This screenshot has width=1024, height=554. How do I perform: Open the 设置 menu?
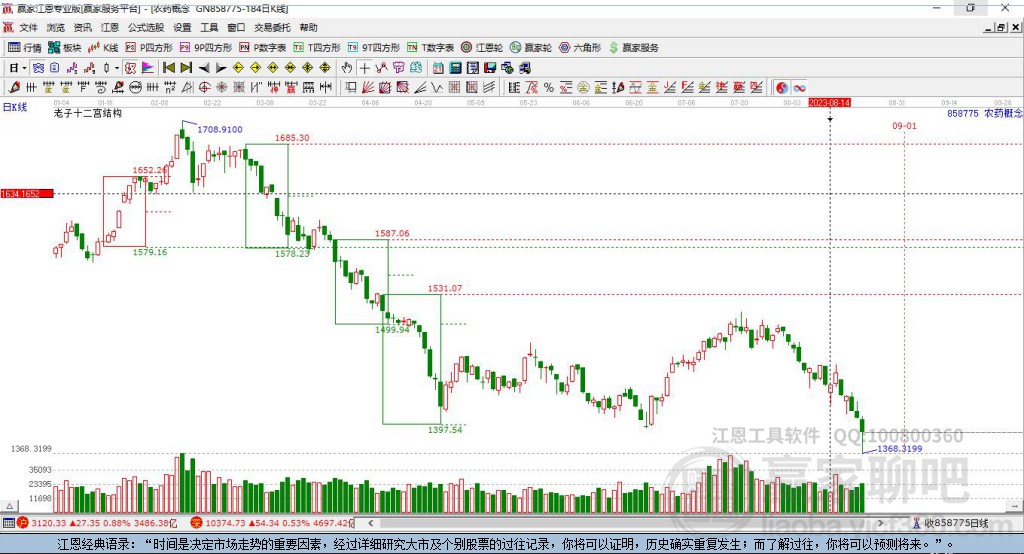click(182, 27)
